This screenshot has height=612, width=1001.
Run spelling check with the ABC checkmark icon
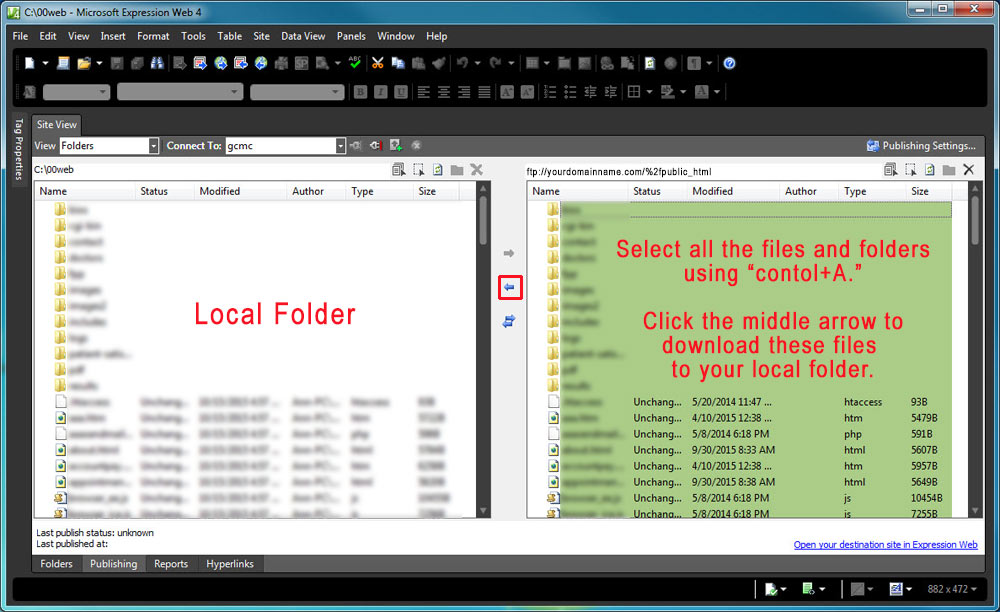click(x=355, y=63)
